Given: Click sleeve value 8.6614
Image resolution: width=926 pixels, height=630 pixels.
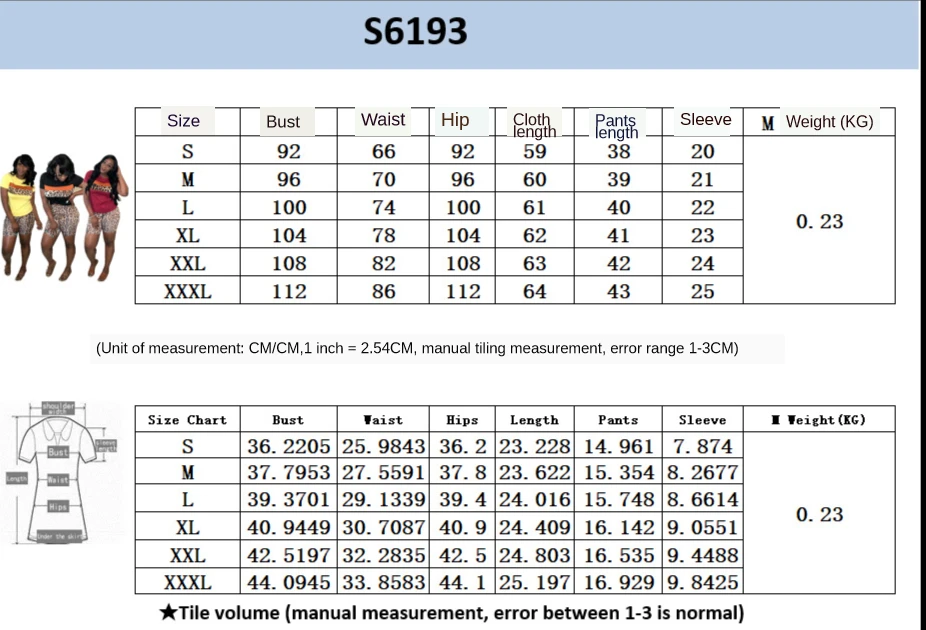Looking at the screenshot, I should point(702,500).
